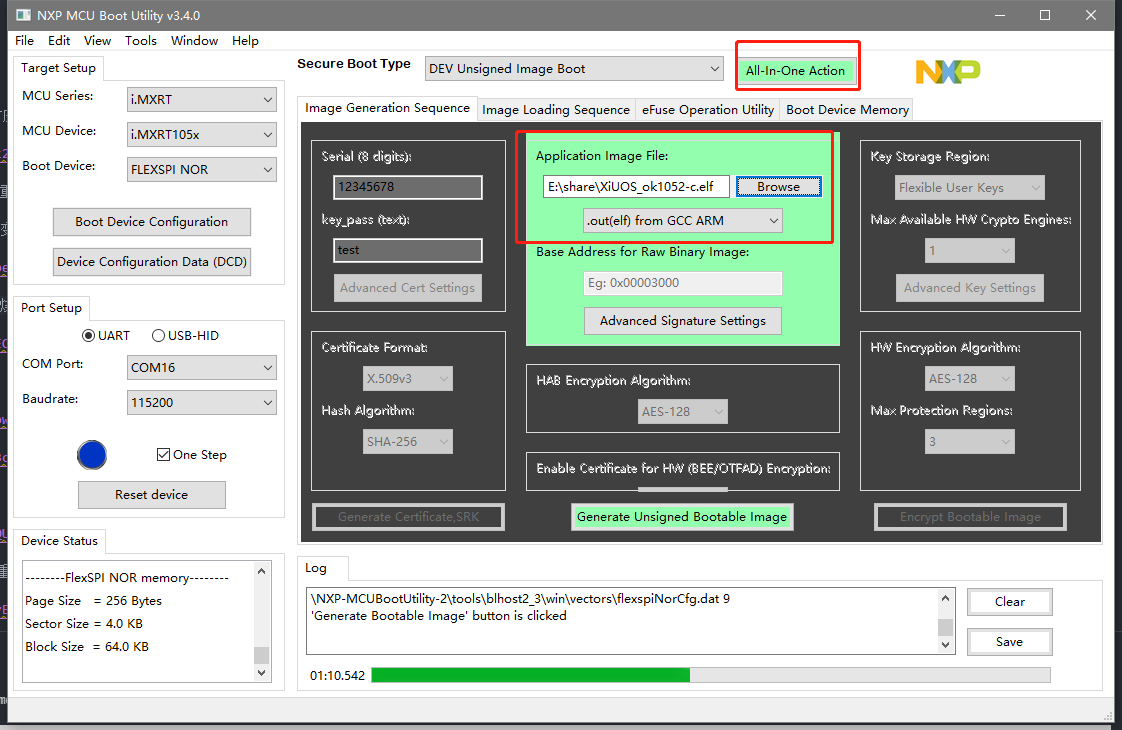Click the Reset device button
This screenshot has width=1122, height=730.
[x=152, y=495]
